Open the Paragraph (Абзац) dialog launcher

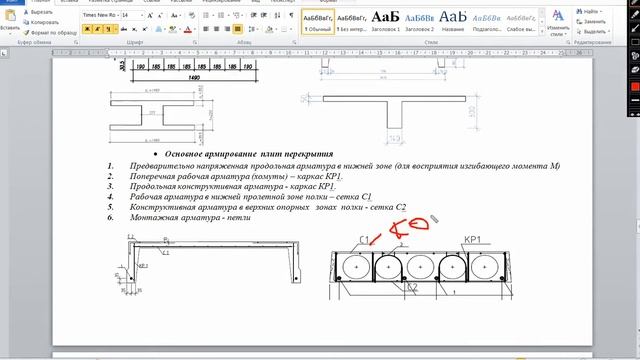[294, 42]
